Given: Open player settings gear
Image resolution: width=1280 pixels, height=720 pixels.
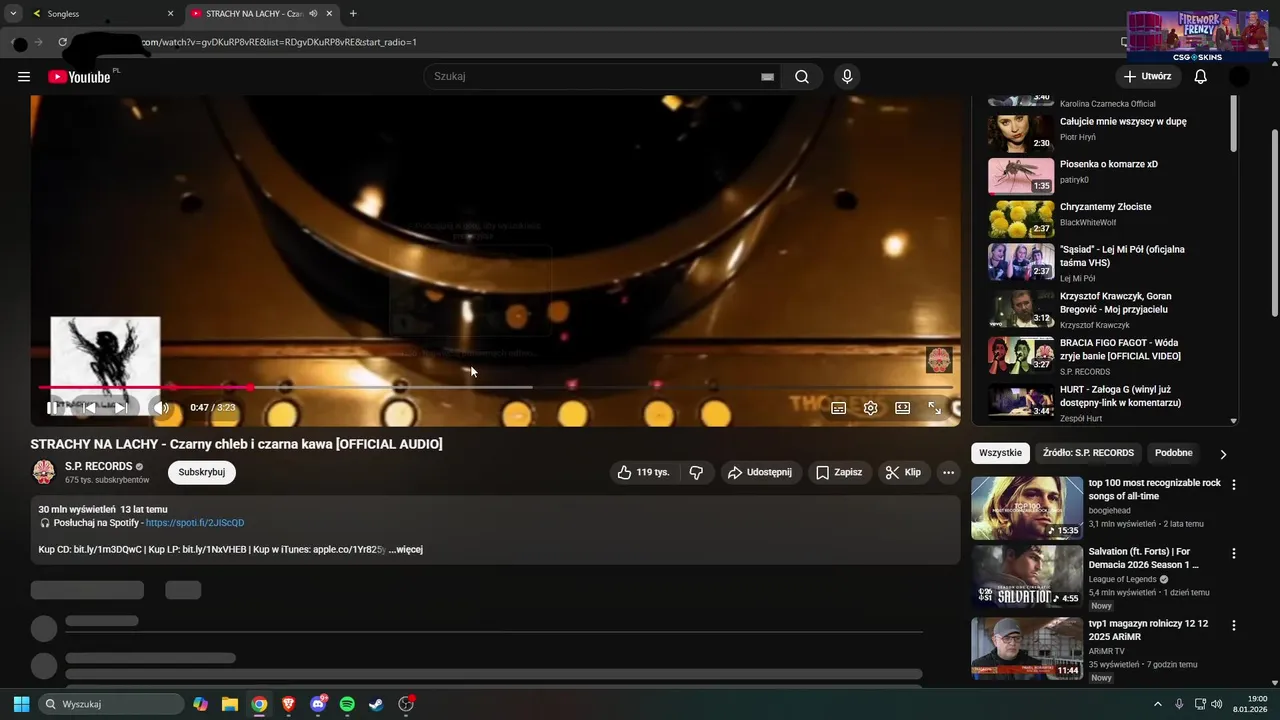Looking at the screenshot, I should pos(871,408).
